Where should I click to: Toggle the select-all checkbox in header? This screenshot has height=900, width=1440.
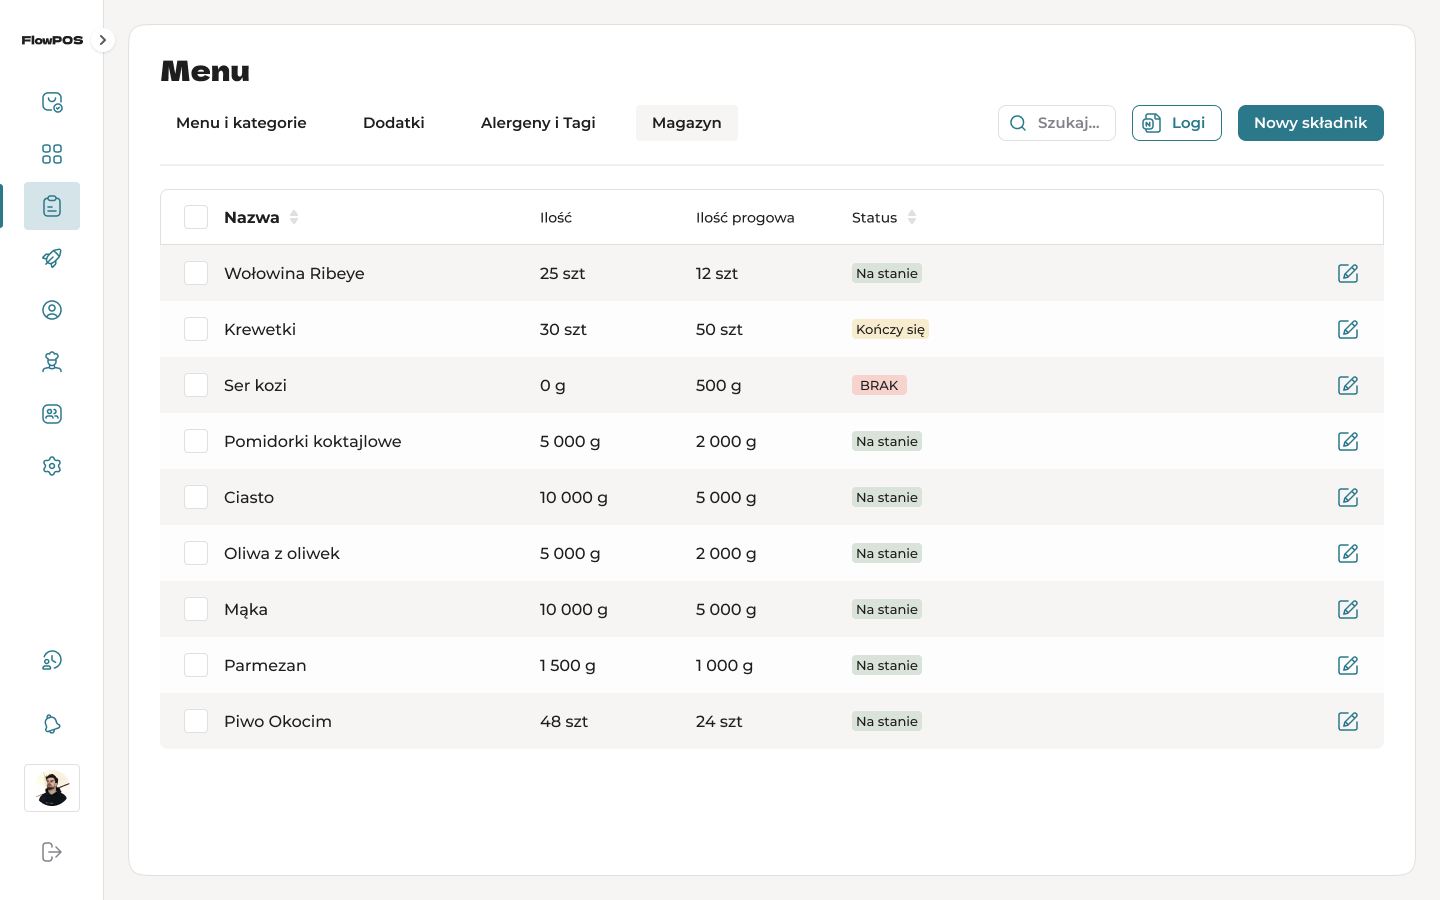[x=196, y=217]
